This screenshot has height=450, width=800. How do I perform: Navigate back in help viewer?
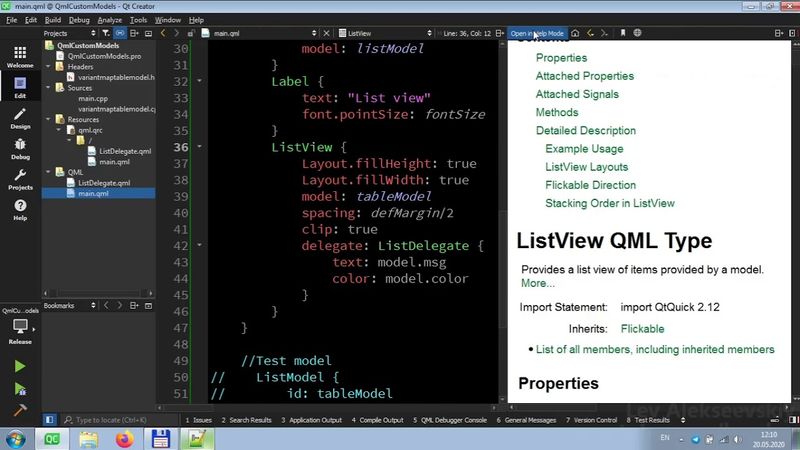click(x=590, y=33)
